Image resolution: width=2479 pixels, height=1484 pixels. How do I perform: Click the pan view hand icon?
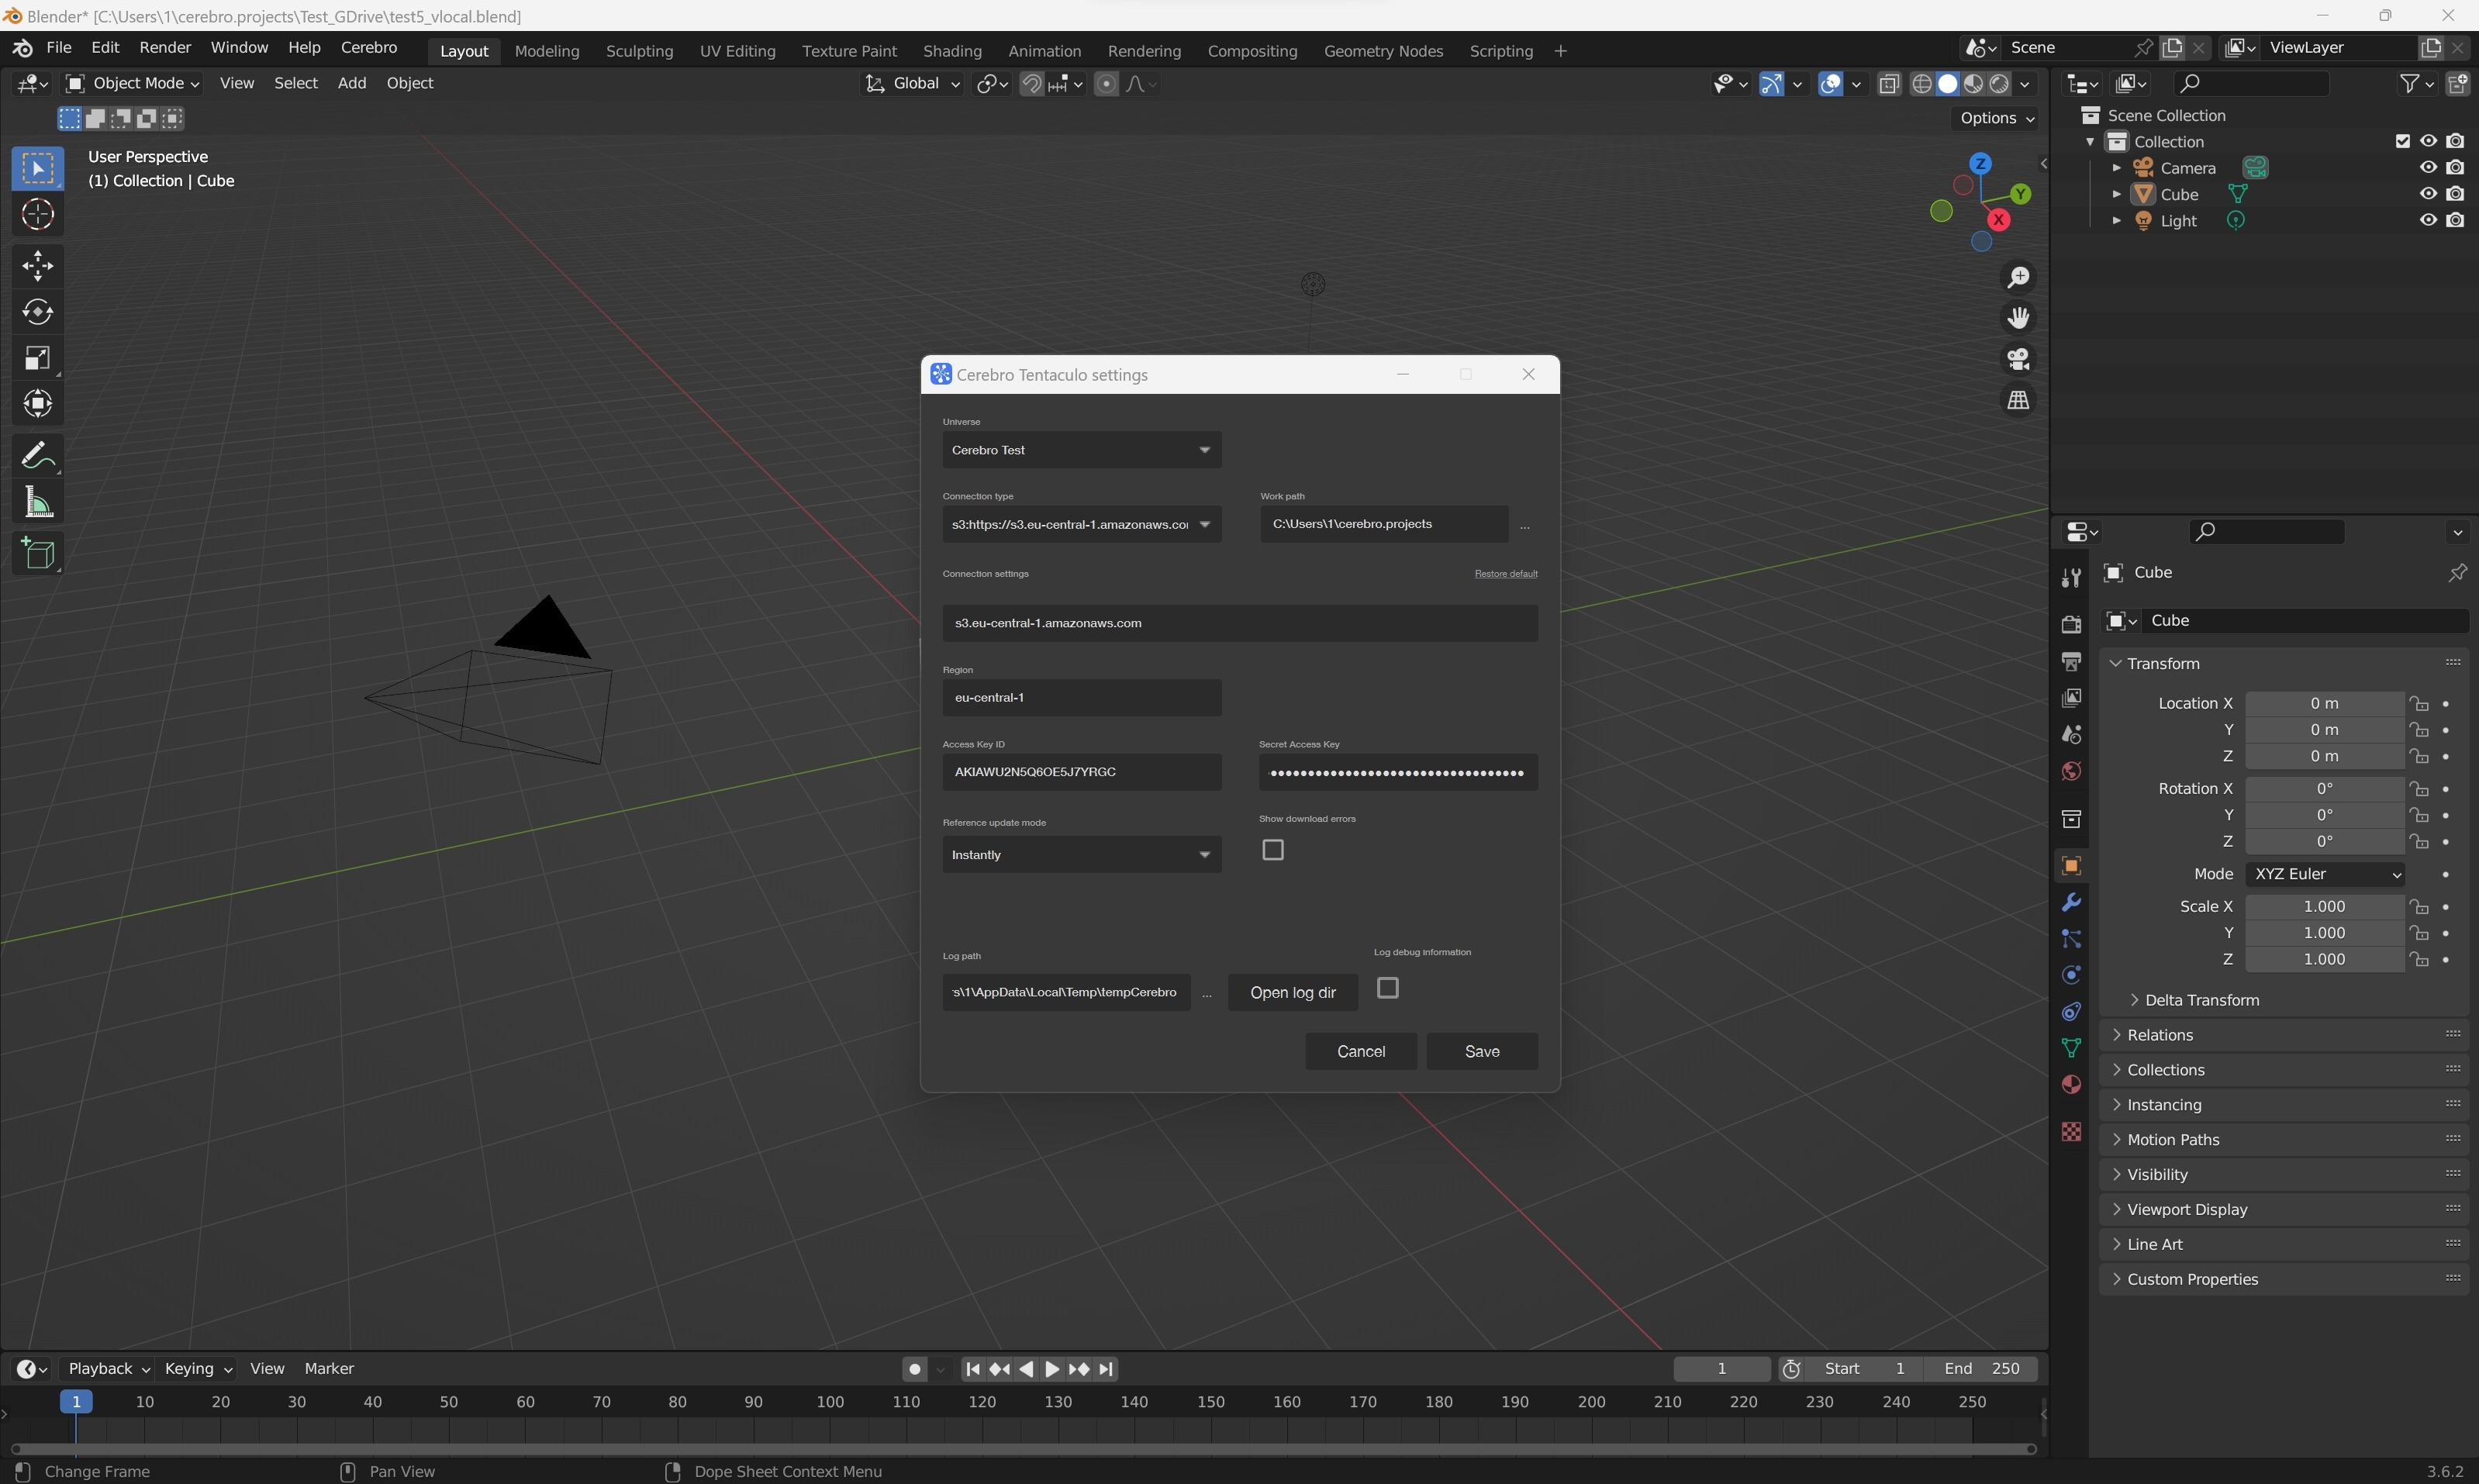(2018, 318)
